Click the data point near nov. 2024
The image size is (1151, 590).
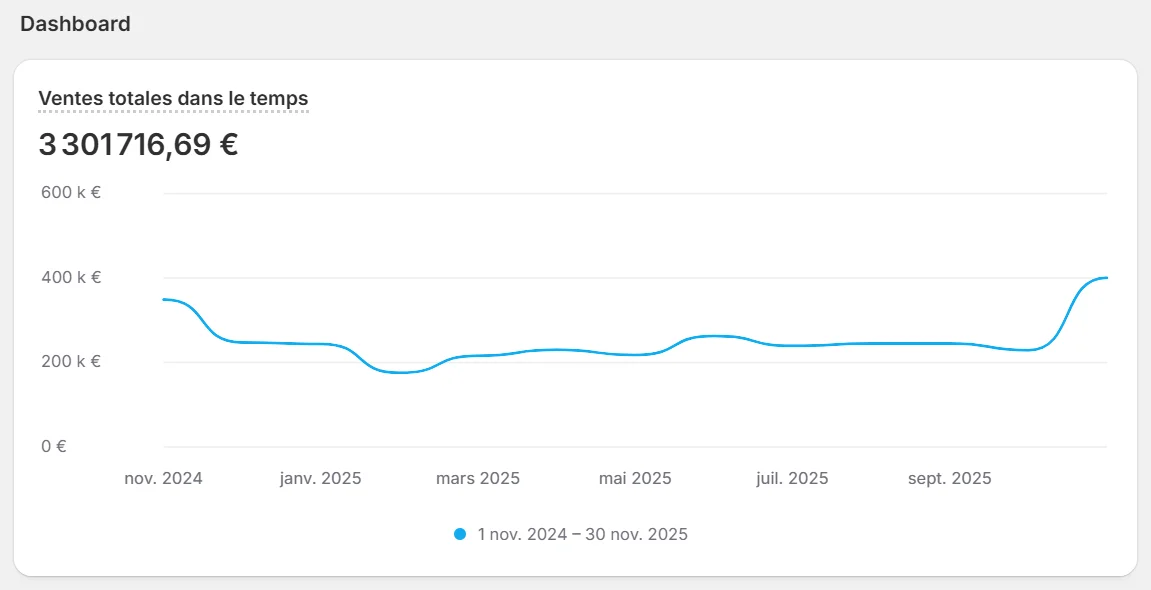[165, 299]
